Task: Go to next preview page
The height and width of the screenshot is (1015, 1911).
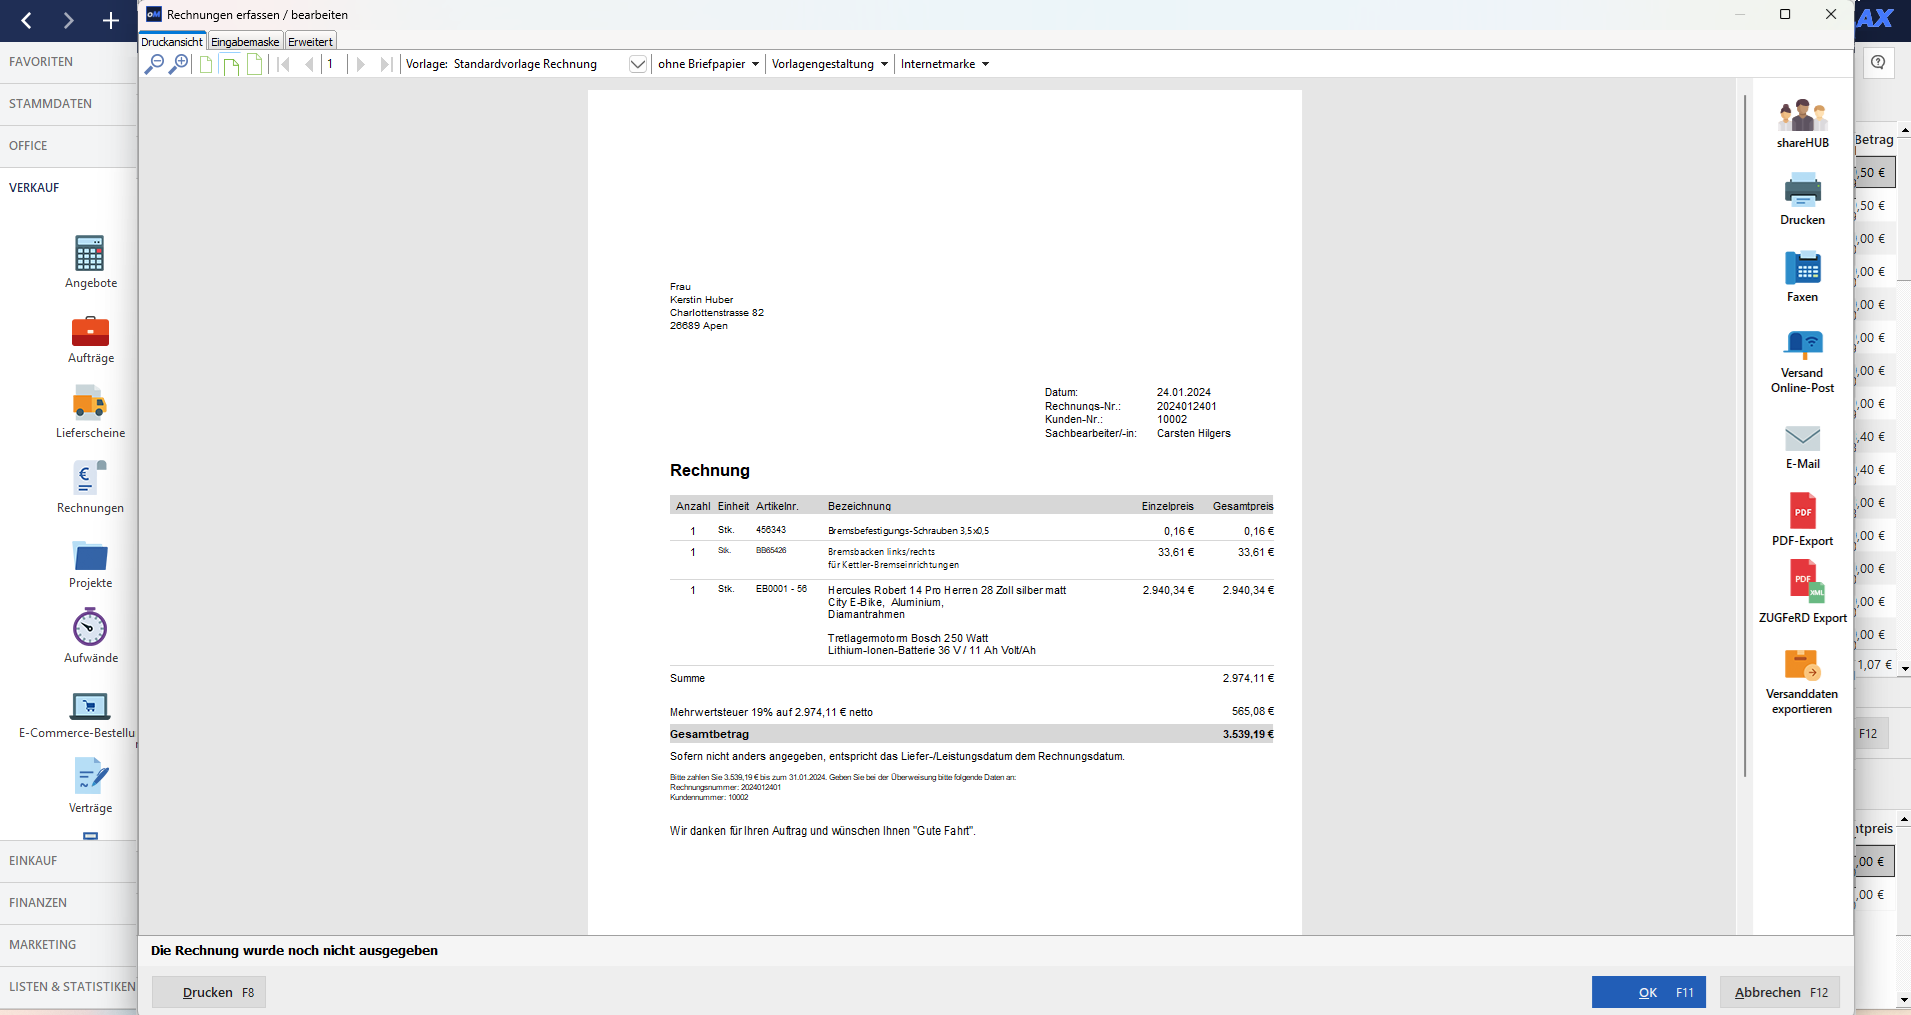Action: [361, 64]
